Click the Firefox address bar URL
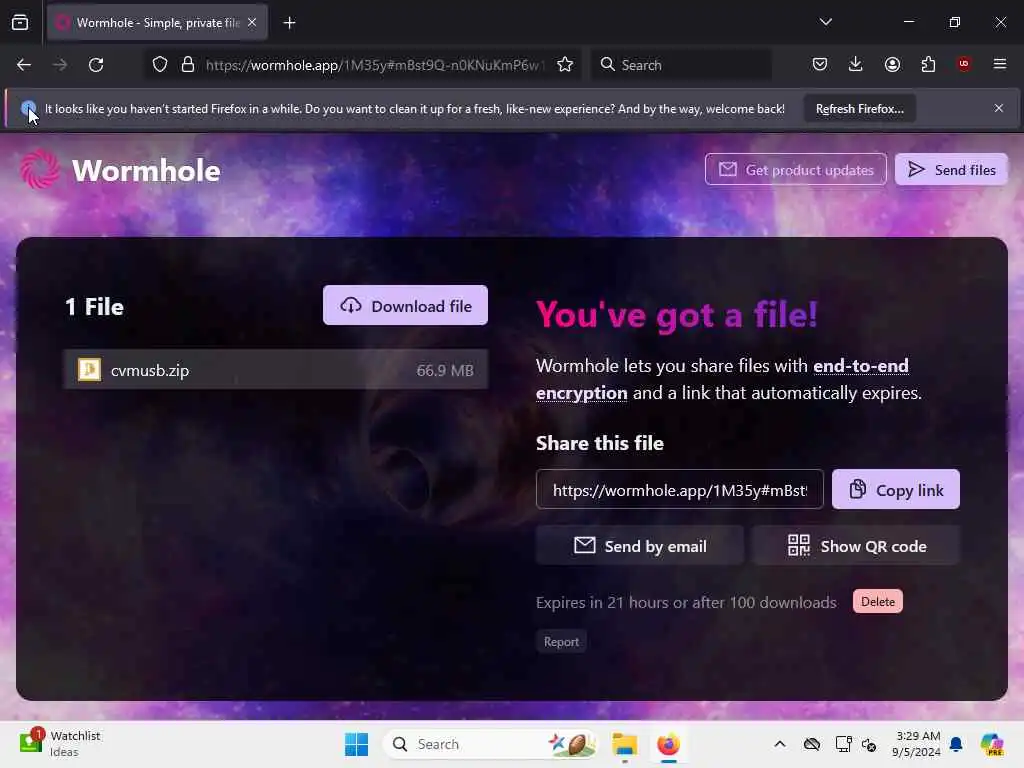 373,65
